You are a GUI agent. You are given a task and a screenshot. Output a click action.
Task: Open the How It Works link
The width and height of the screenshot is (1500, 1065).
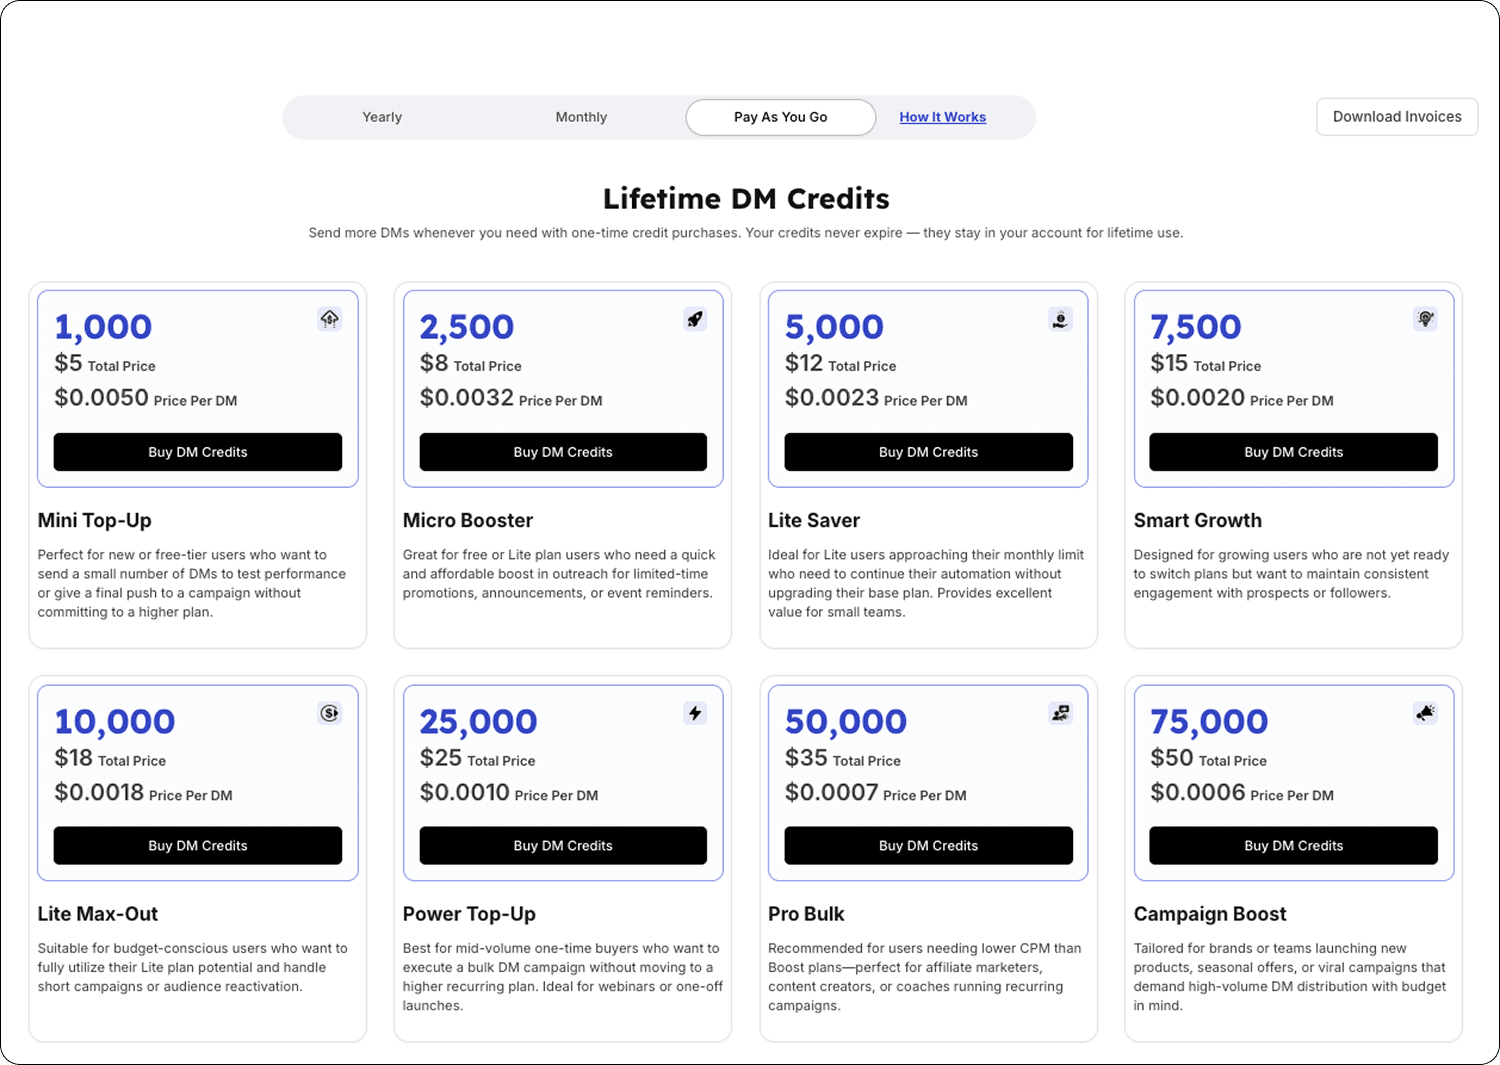942,117
